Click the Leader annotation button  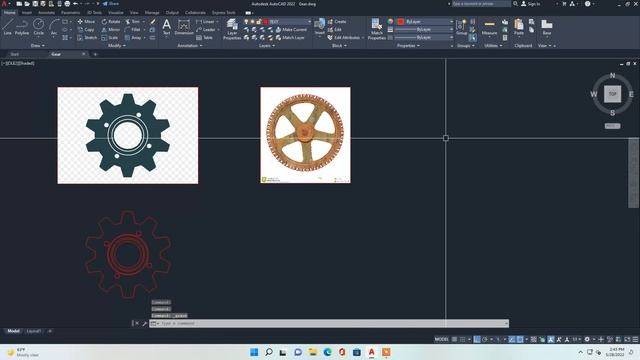click(x=206, y=30)
